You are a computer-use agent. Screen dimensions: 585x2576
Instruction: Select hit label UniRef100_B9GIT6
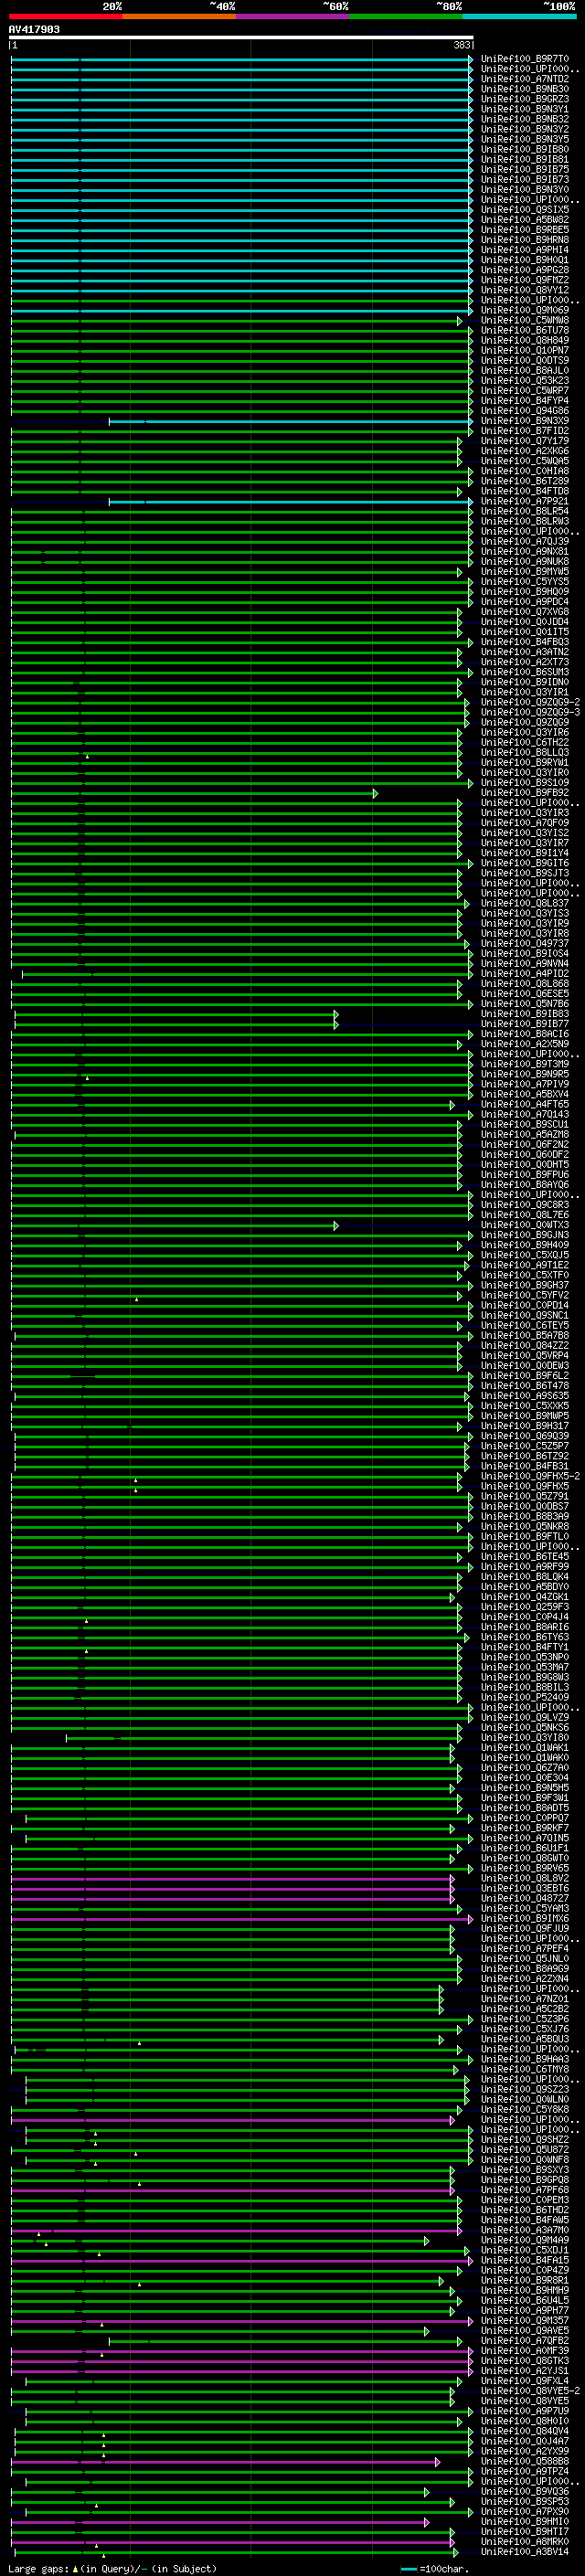tap(525, 863)
